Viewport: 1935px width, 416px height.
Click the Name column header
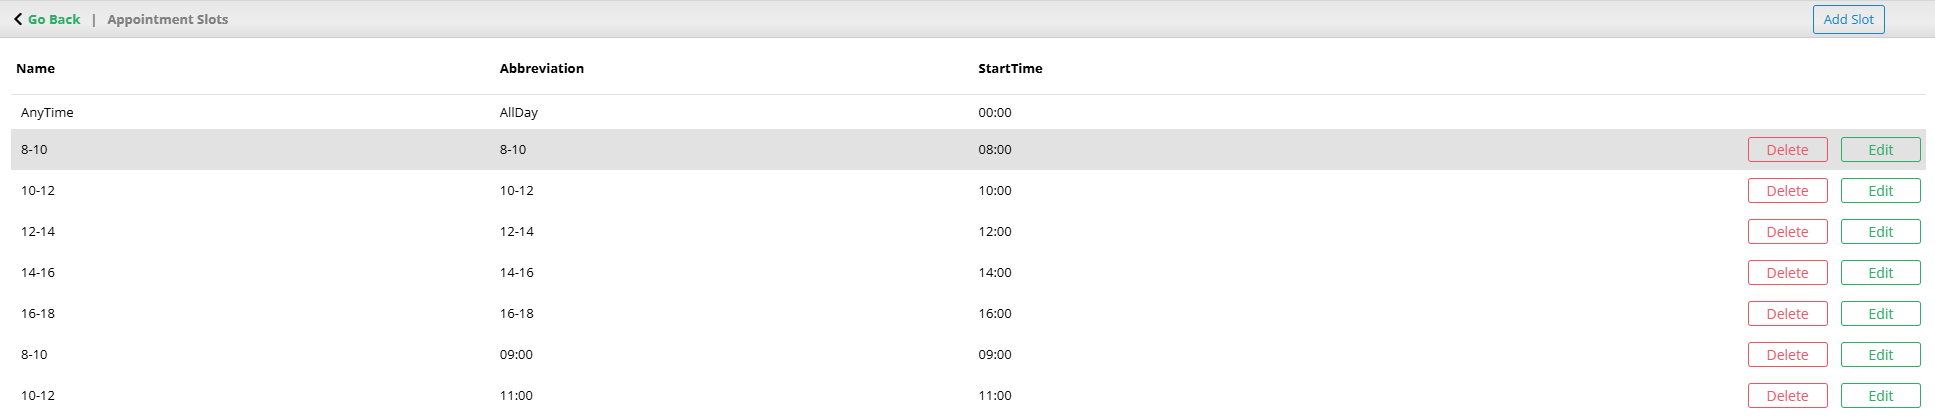pyautogui.click(x=36, y=69)
